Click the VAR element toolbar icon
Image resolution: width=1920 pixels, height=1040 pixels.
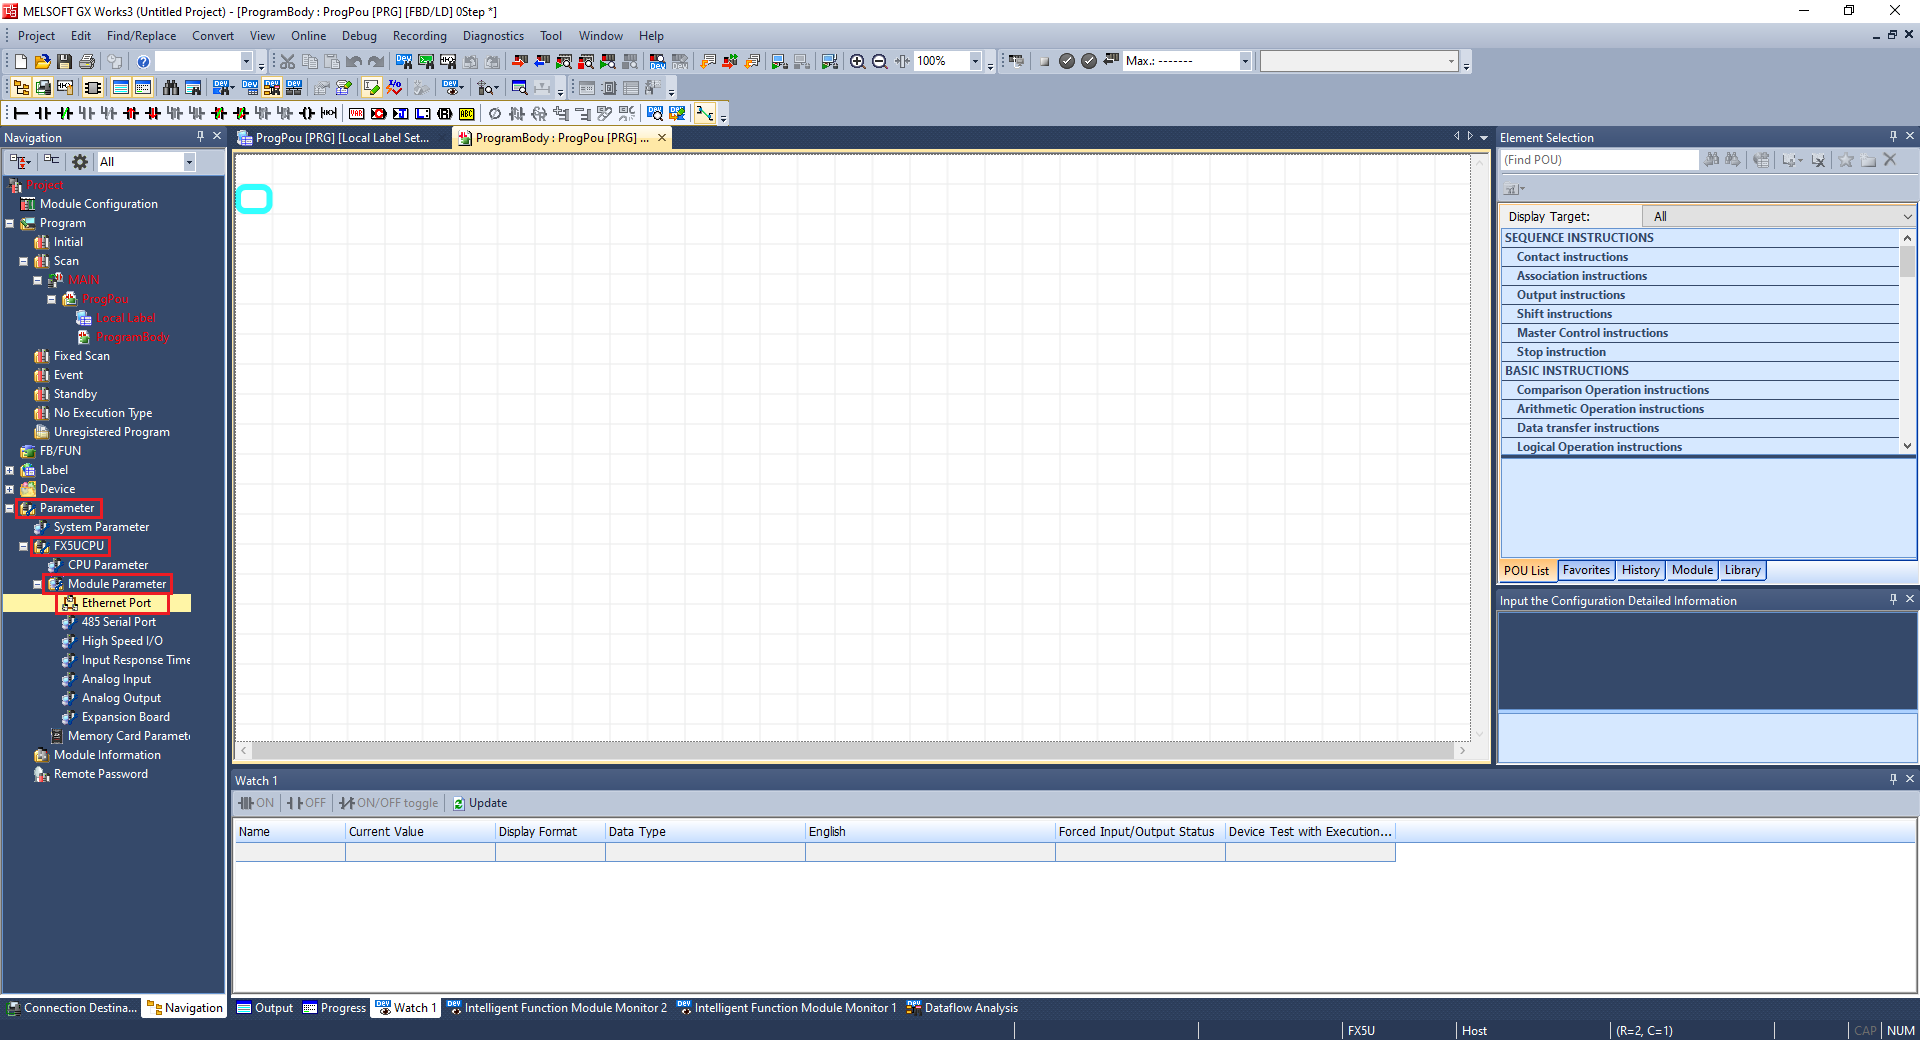(356, 114)
